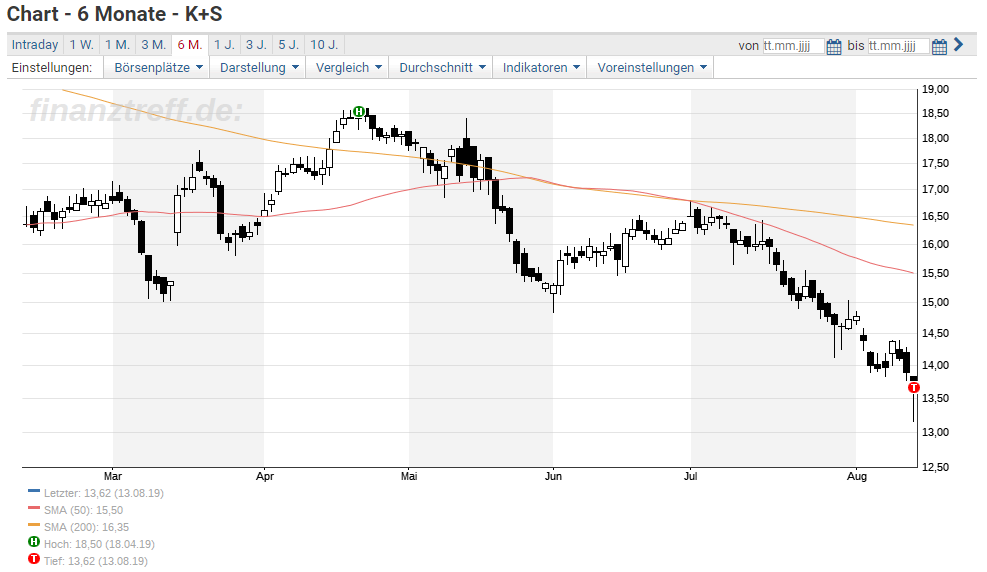Select the 5 J. timeframe tab
This screenshot has width=987, height=572.
tap(289, 45)
